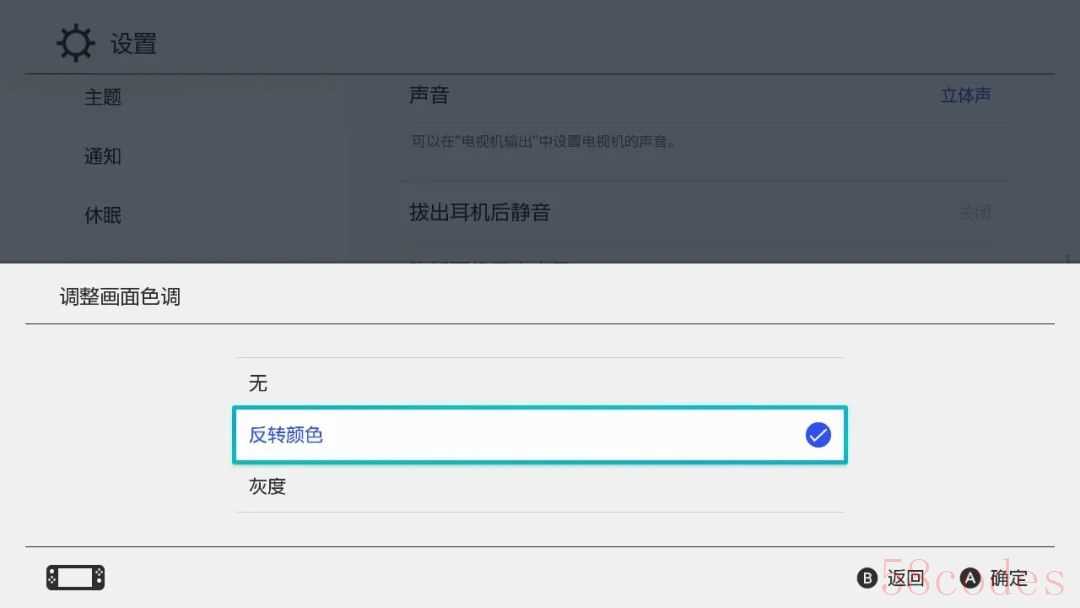
Task: Click the blue checkmark on 反转颜色
Action: [x=818, y=434]
